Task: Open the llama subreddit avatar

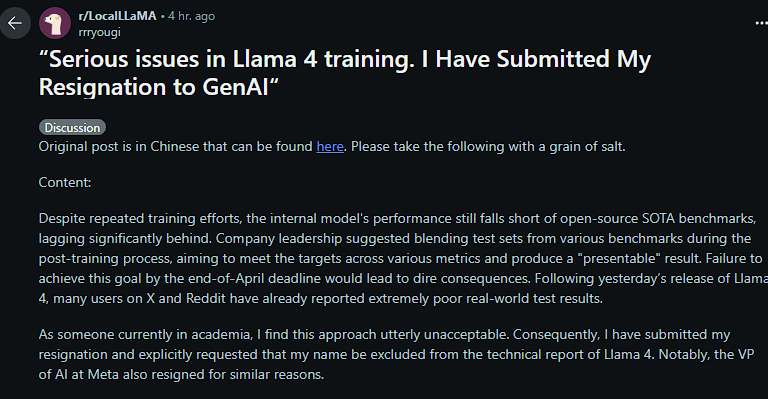Action: pyautogui.click(x=55, y=23)
